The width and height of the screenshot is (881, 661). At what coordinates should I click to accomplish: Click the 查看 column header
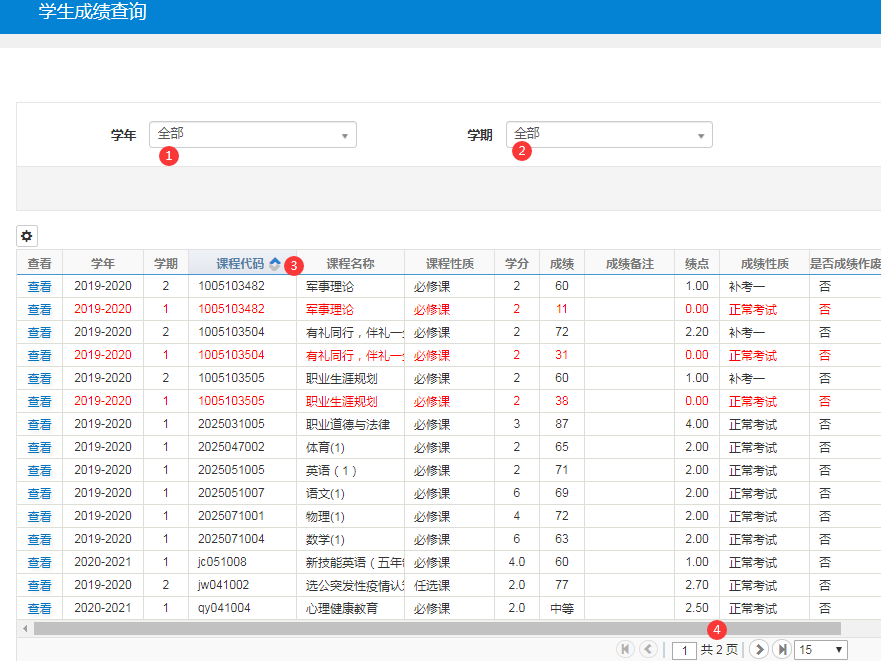[39, 264]
